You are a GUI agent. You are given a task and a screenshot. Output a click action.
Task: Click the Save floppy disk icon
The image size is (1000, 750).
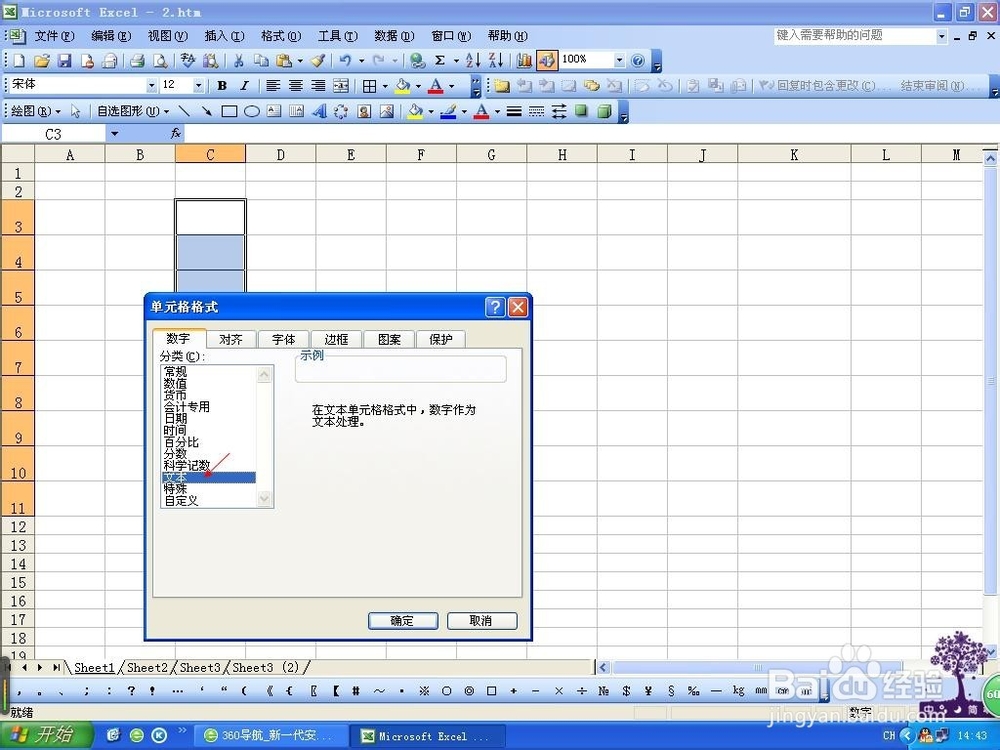[x=64, y=61]
